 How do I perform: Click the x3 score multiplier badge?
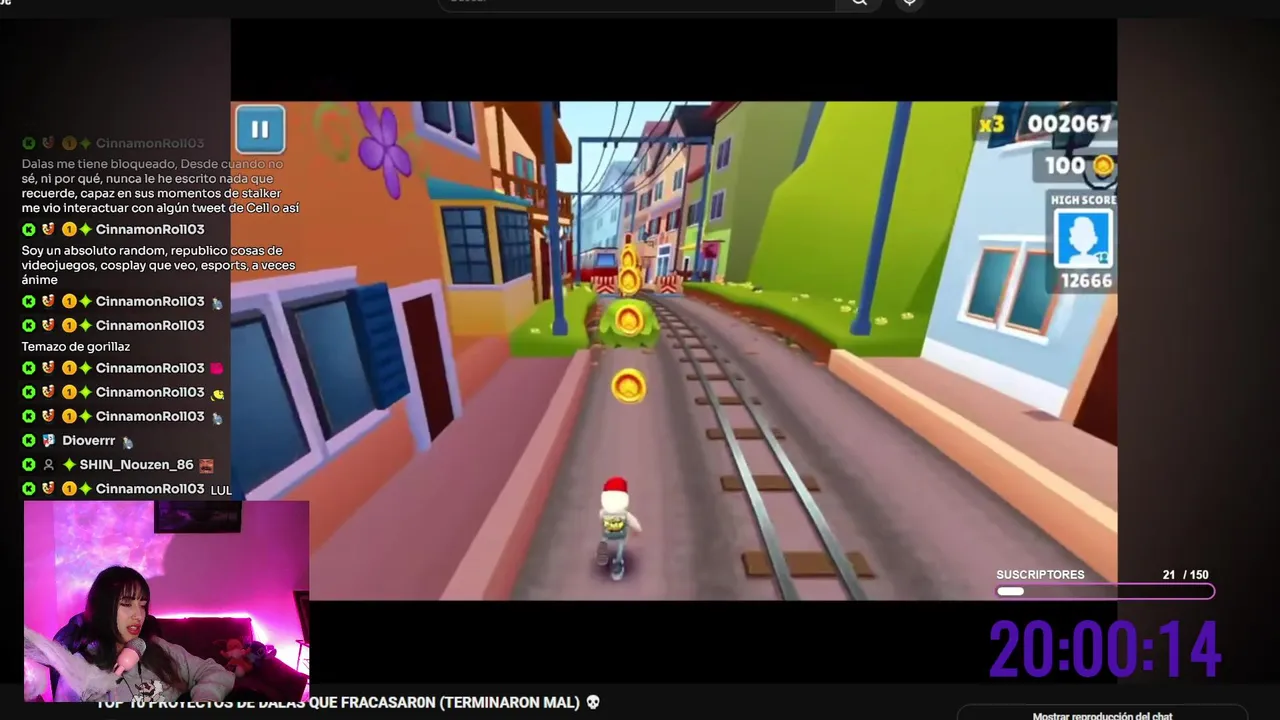coord(991,124)
